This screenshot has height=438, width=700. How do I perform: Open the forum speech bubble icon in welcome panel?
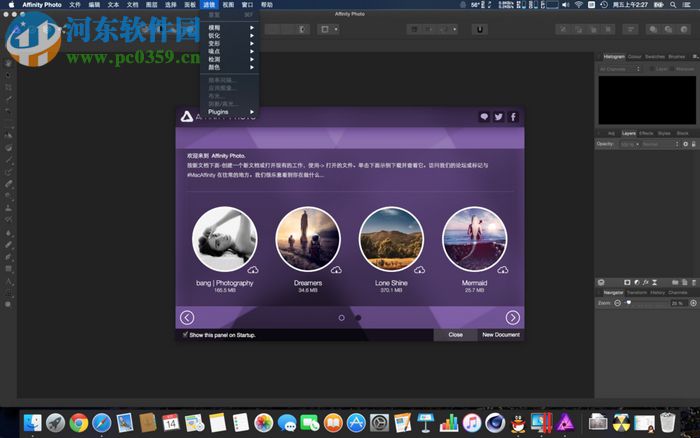coord(484,117)
